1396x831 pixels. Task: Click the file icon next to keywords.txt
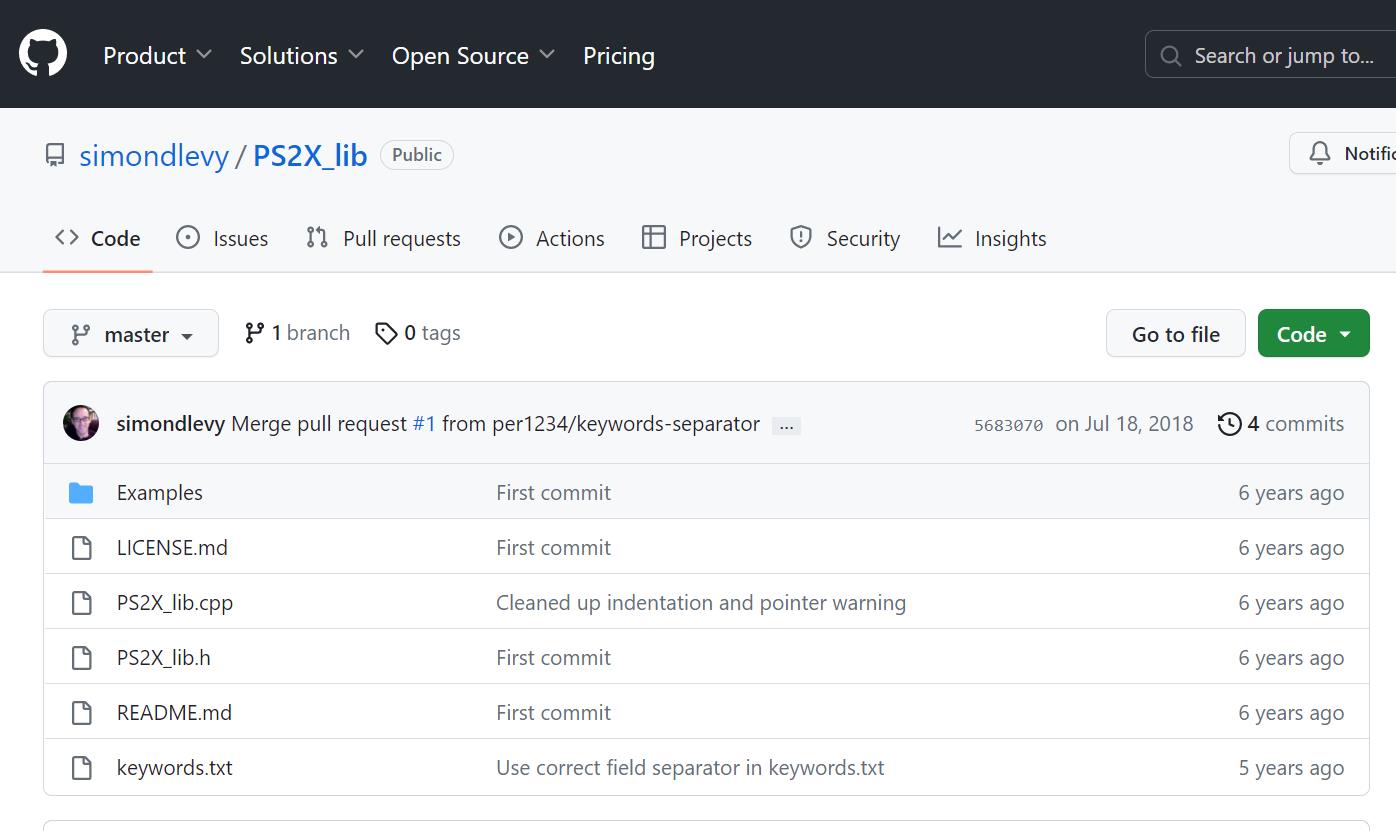(x=81, y=768)
